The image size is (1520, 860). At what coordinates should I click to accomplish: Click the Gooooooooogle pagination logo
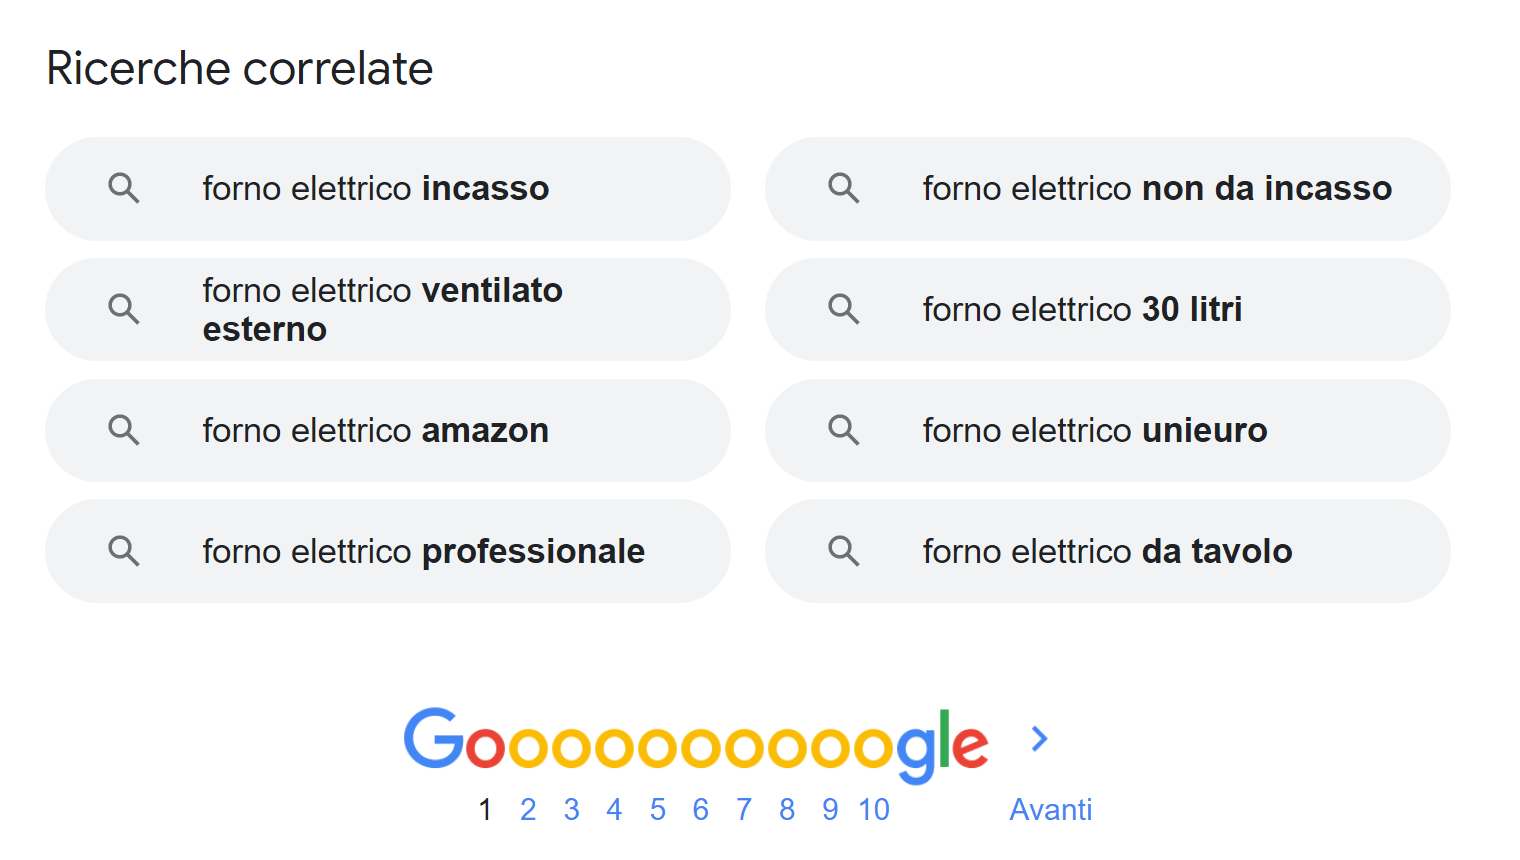pyautogui.click(x=696, y=745)
